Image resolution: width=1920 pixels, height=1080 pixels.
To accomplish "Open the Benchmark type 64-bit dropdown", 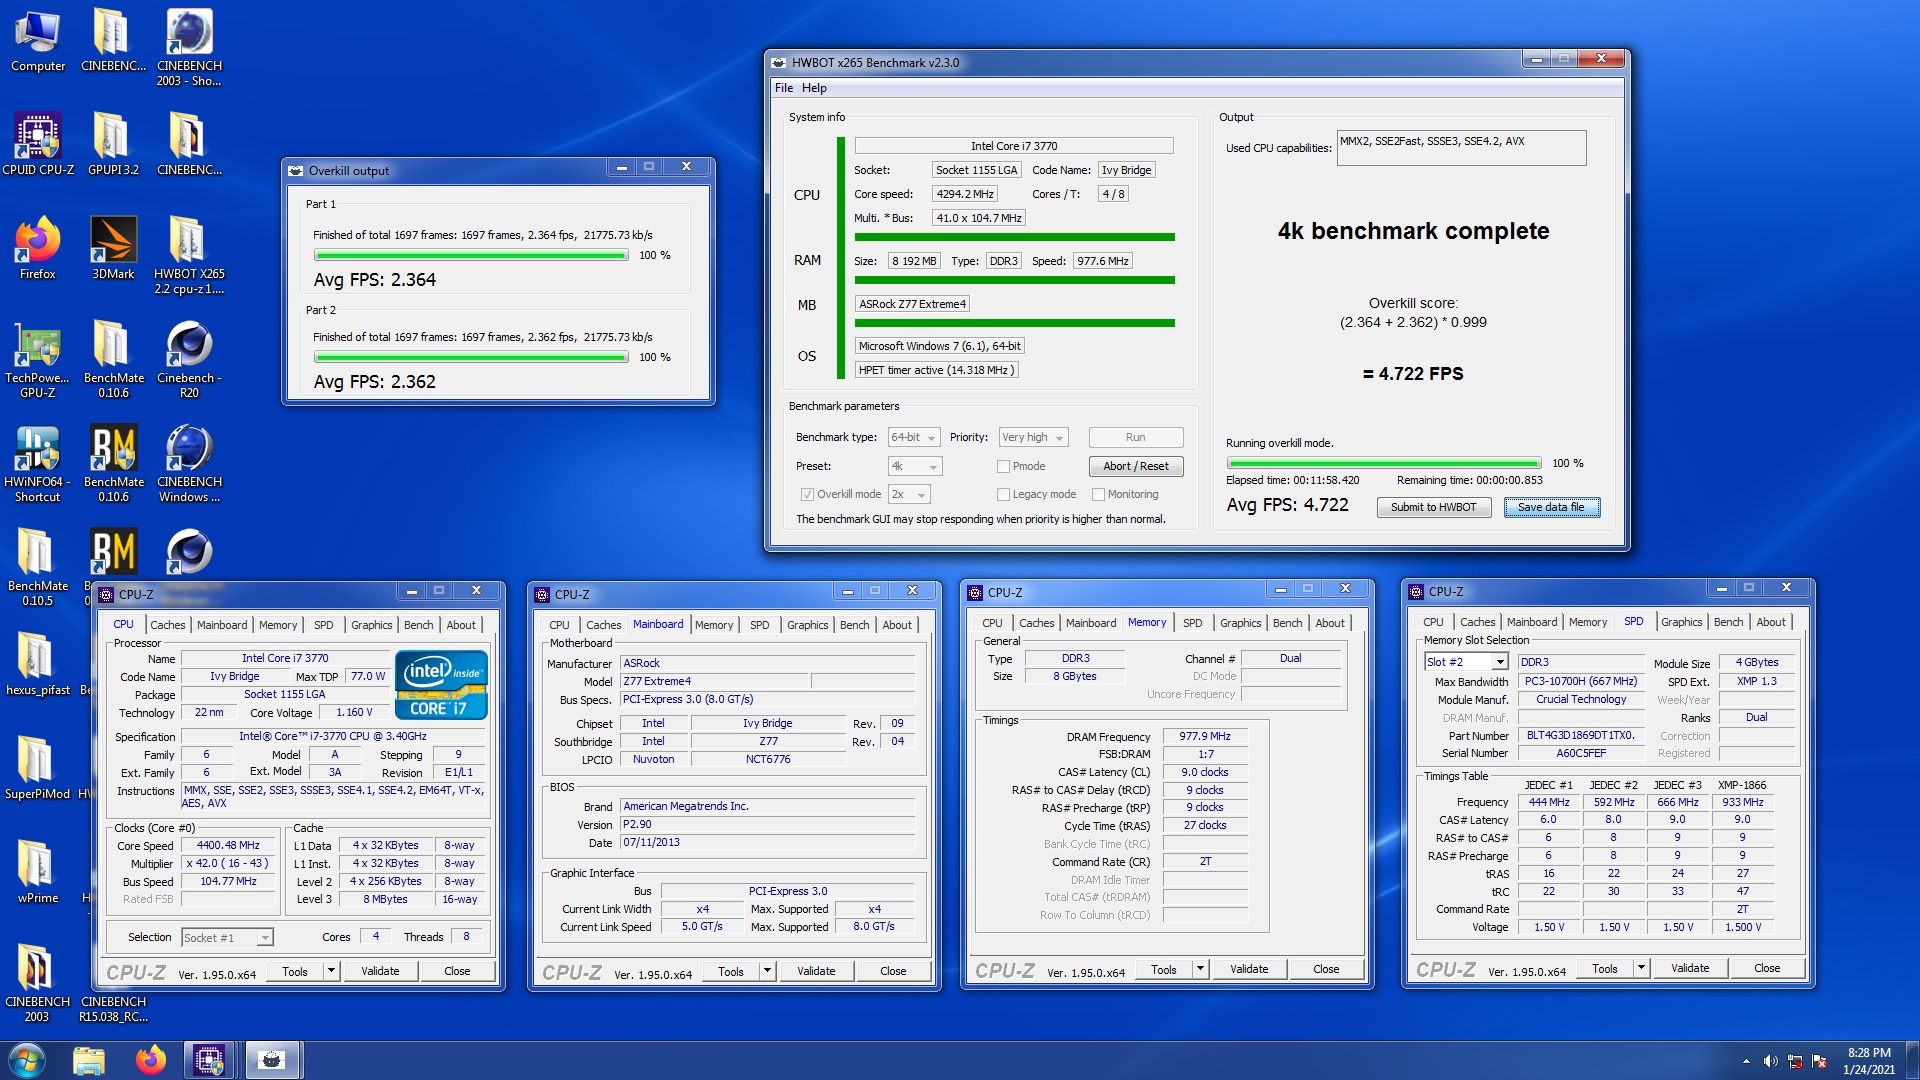I will [914, 437].
